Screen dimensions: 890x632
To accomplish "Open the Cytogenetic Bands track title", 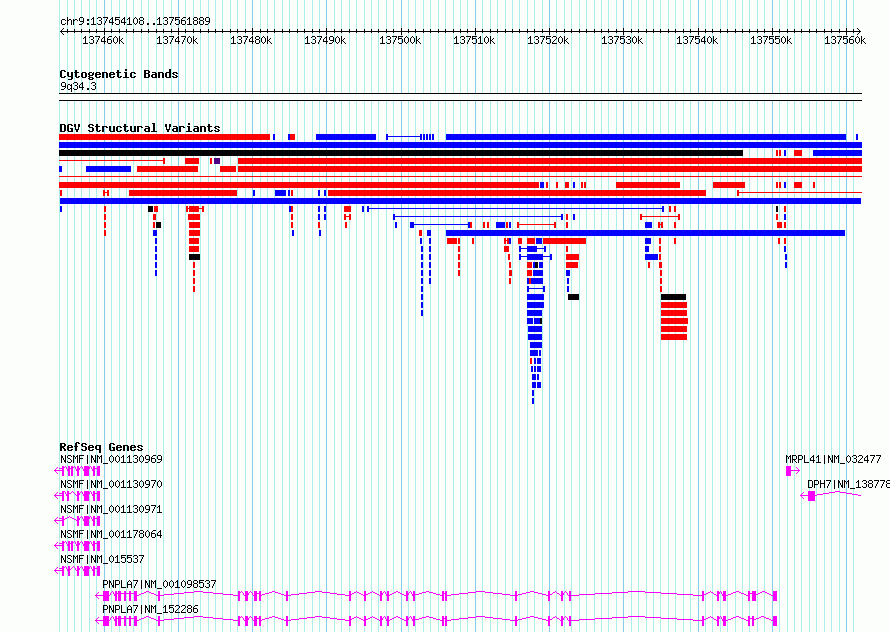I will point(119,74).
